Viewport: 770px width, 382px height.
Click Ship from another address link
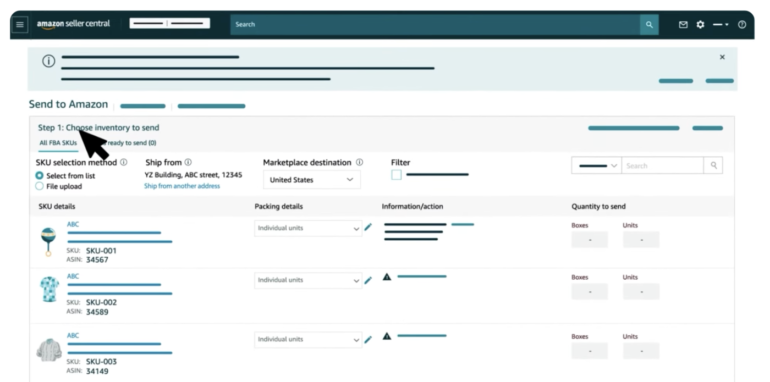182,186
